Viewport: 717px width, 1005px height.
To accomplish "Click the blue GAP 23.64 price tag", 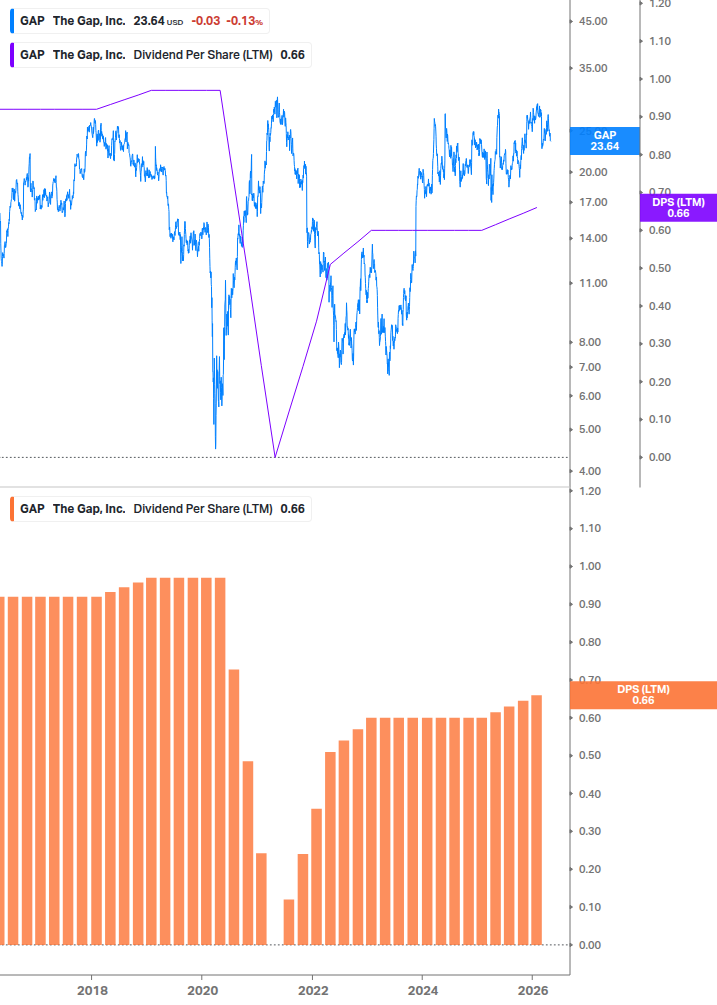I will [604, 141].
